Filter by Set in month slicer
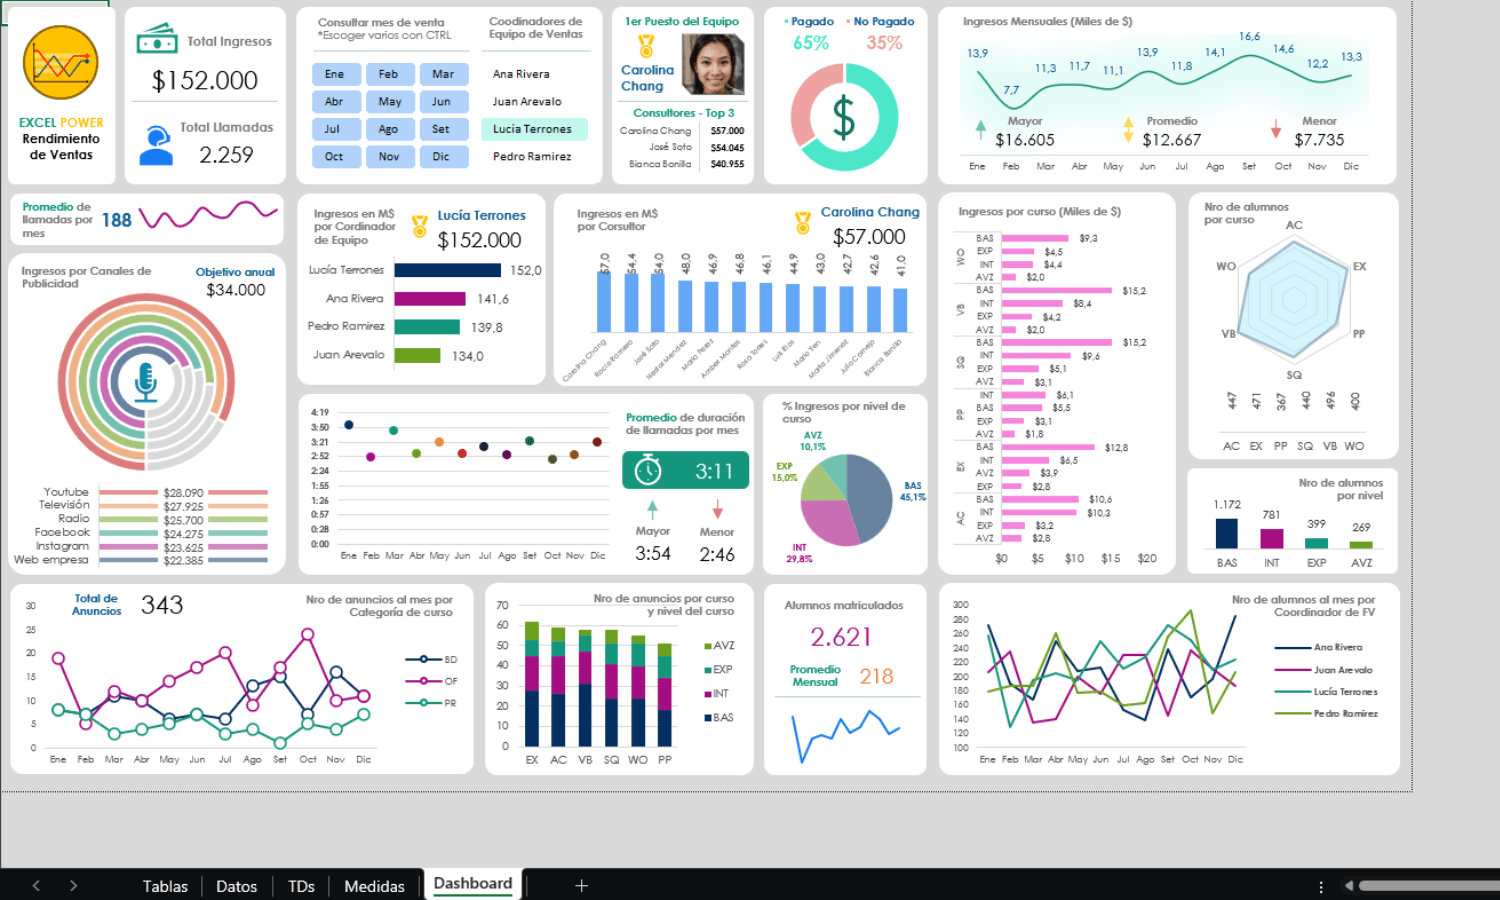 click(443, 129)
